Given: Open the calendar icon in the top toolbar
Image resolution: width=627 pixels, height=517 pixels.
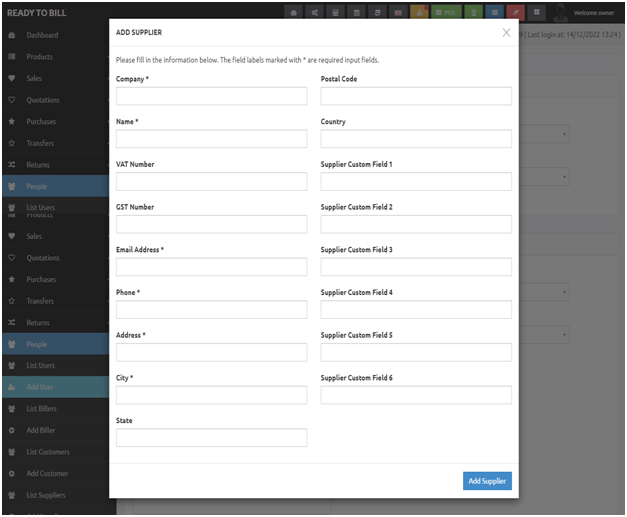Looking at the screenshot, I should point(357,12).
